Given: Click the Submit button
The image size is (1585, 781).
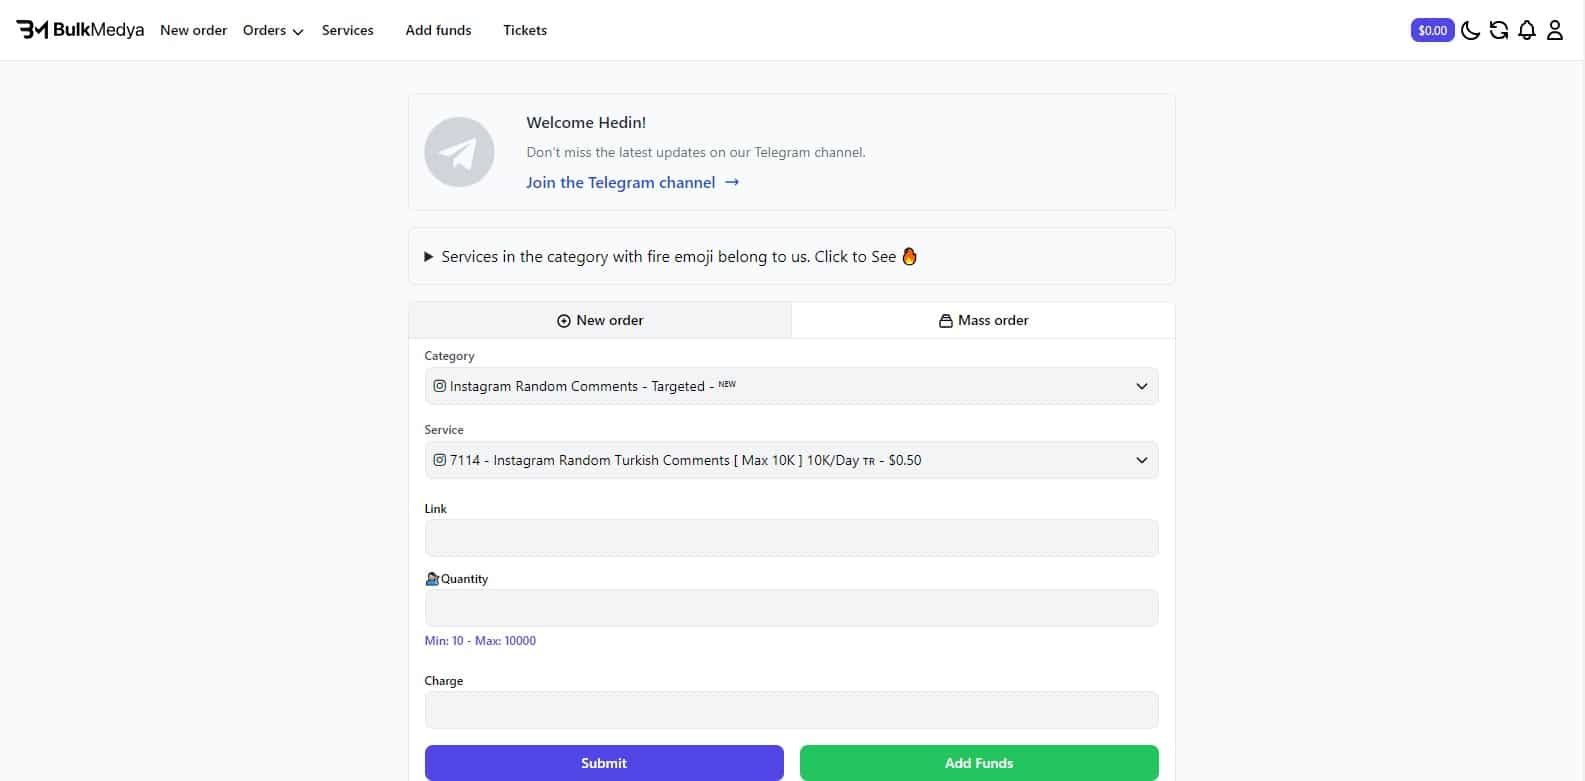Looking at the screenshot, I should [x=604, y=763].
